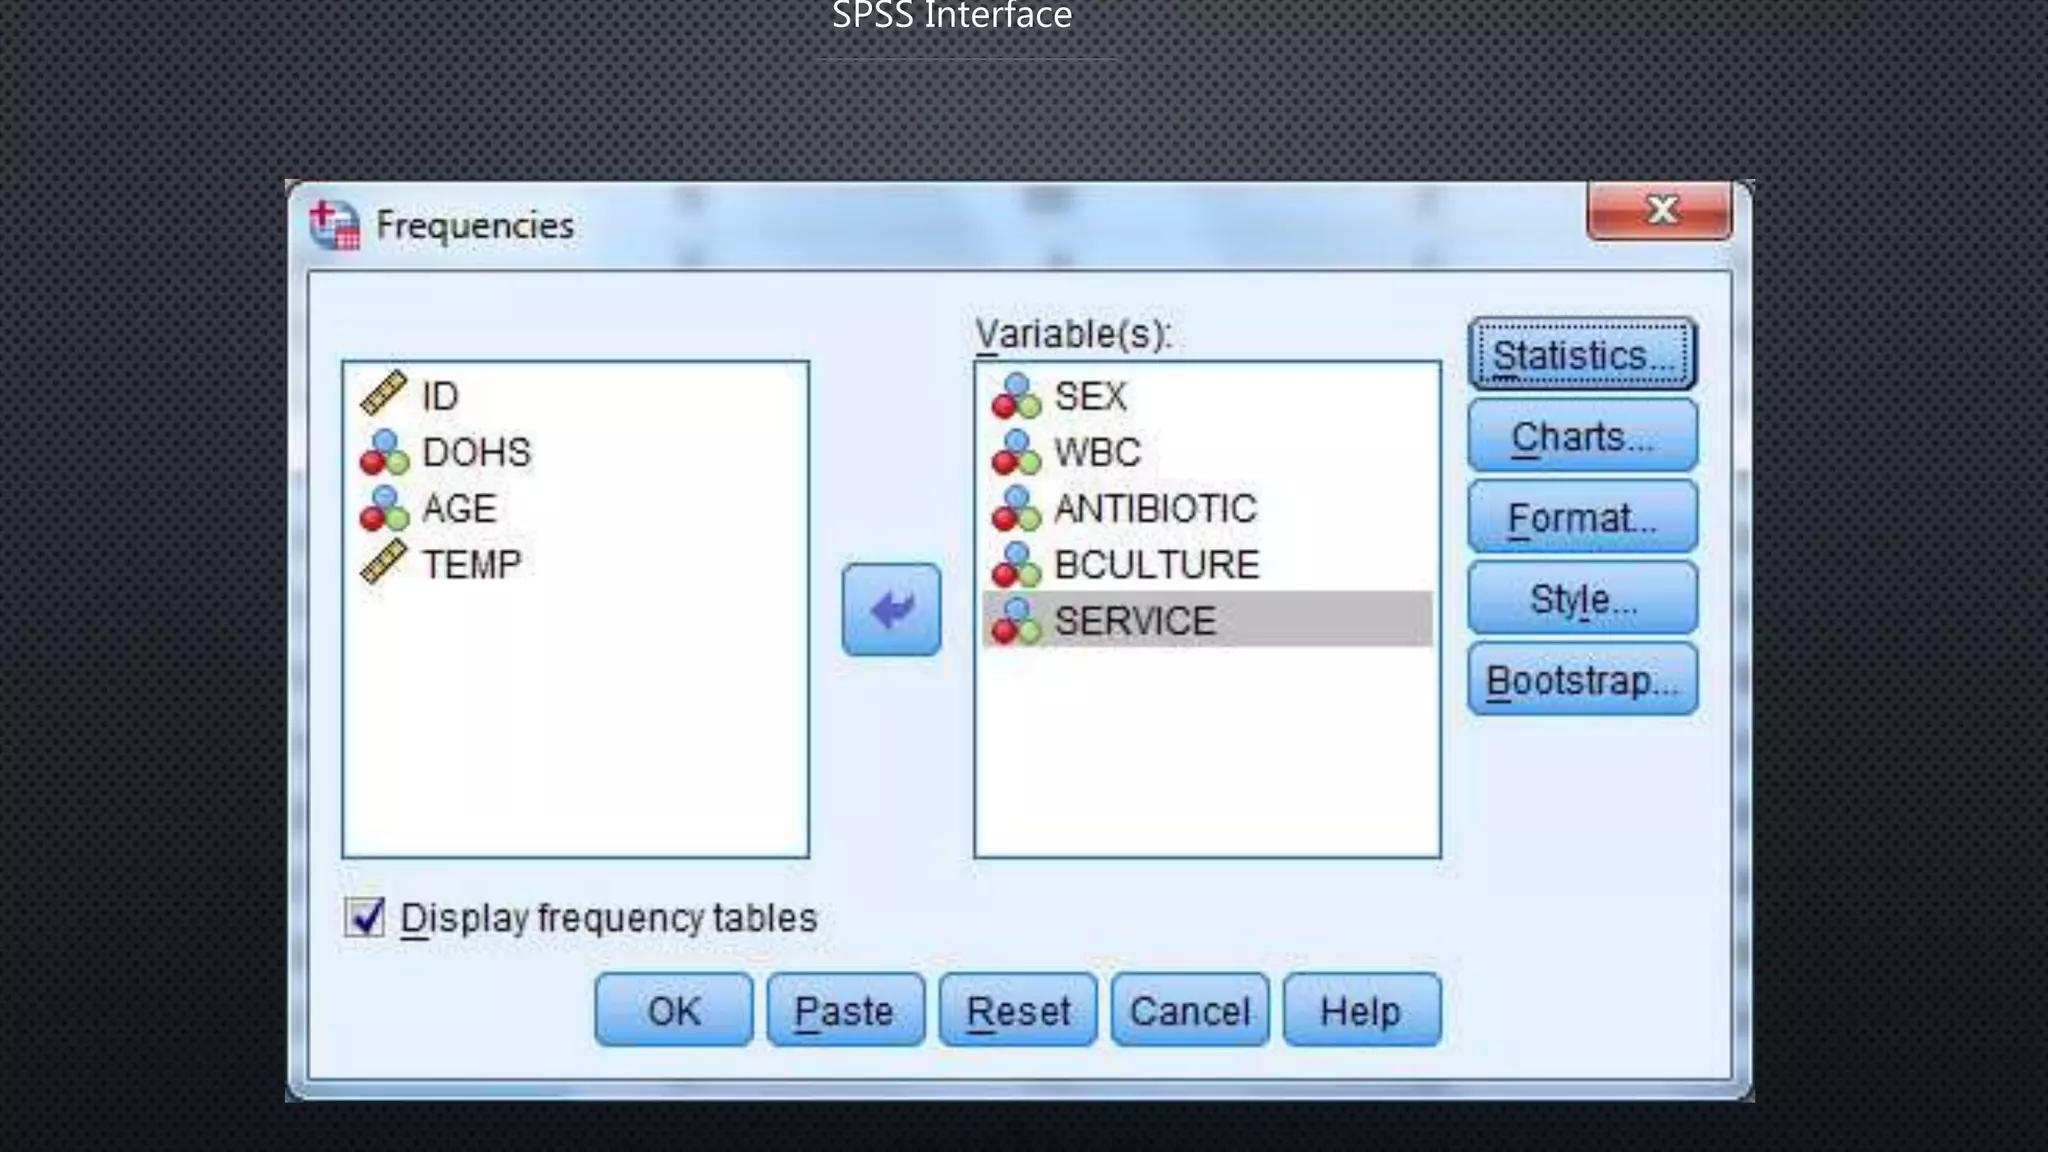Click the nominal icon beside WBC
The height and width of the screenshot is (1152, 2048).
pos(1017,452)
